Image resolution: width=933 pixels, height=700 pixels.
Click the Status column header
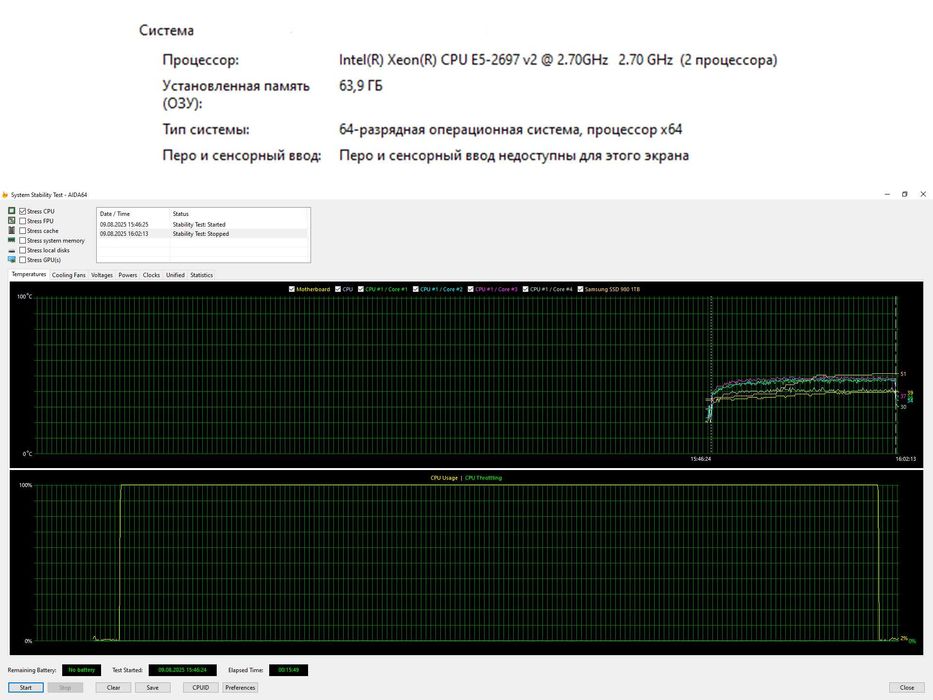[239, 214]
